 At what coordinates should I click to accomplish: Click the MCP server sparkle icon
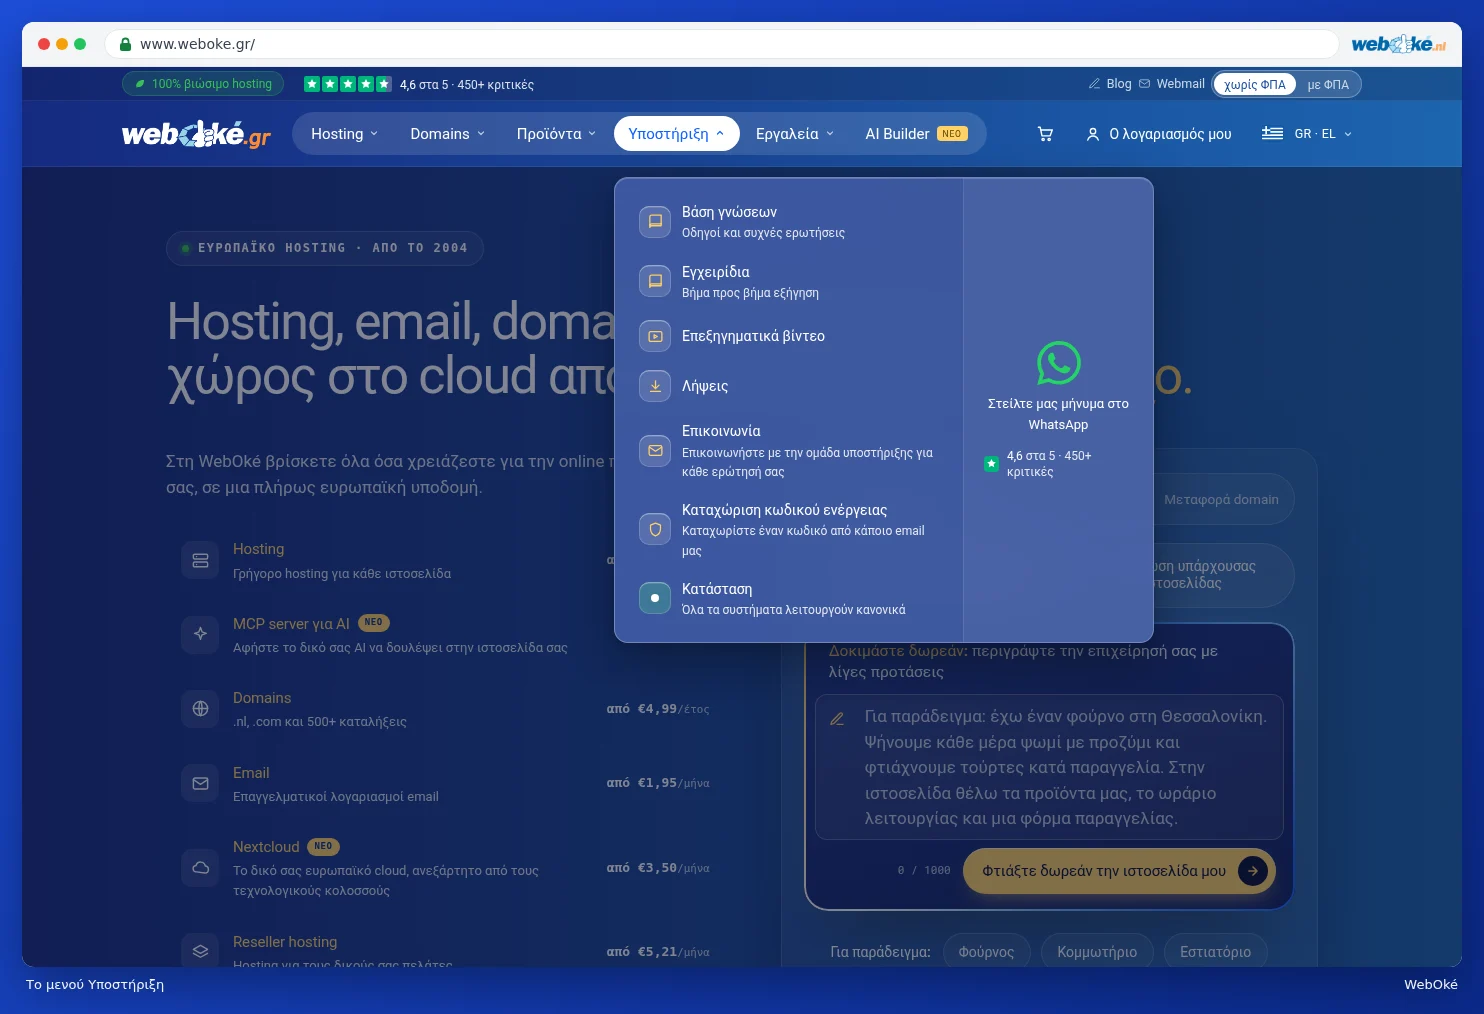point(200,634)
